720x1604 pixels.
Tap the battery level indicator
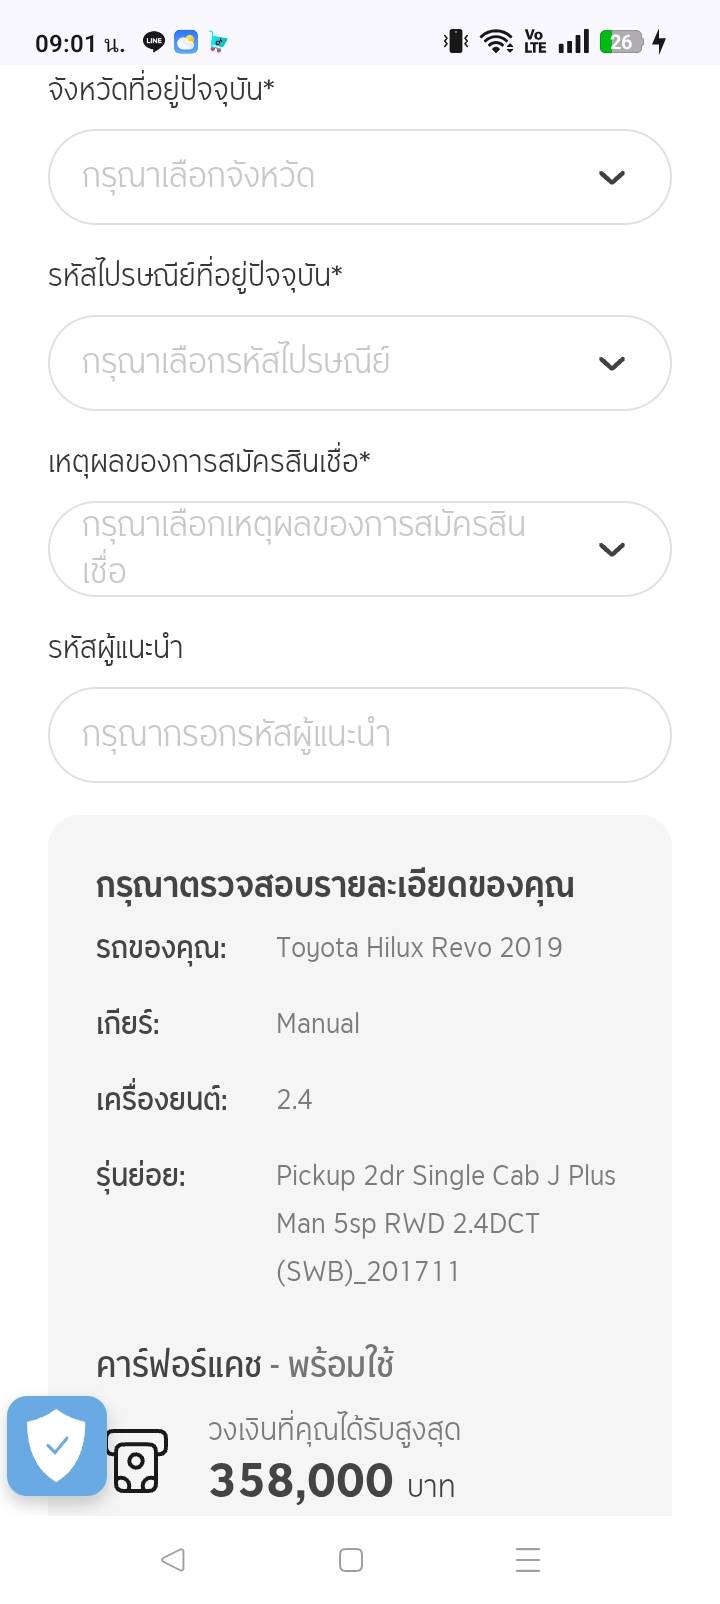pyautogui.click(x=620, y=42)
